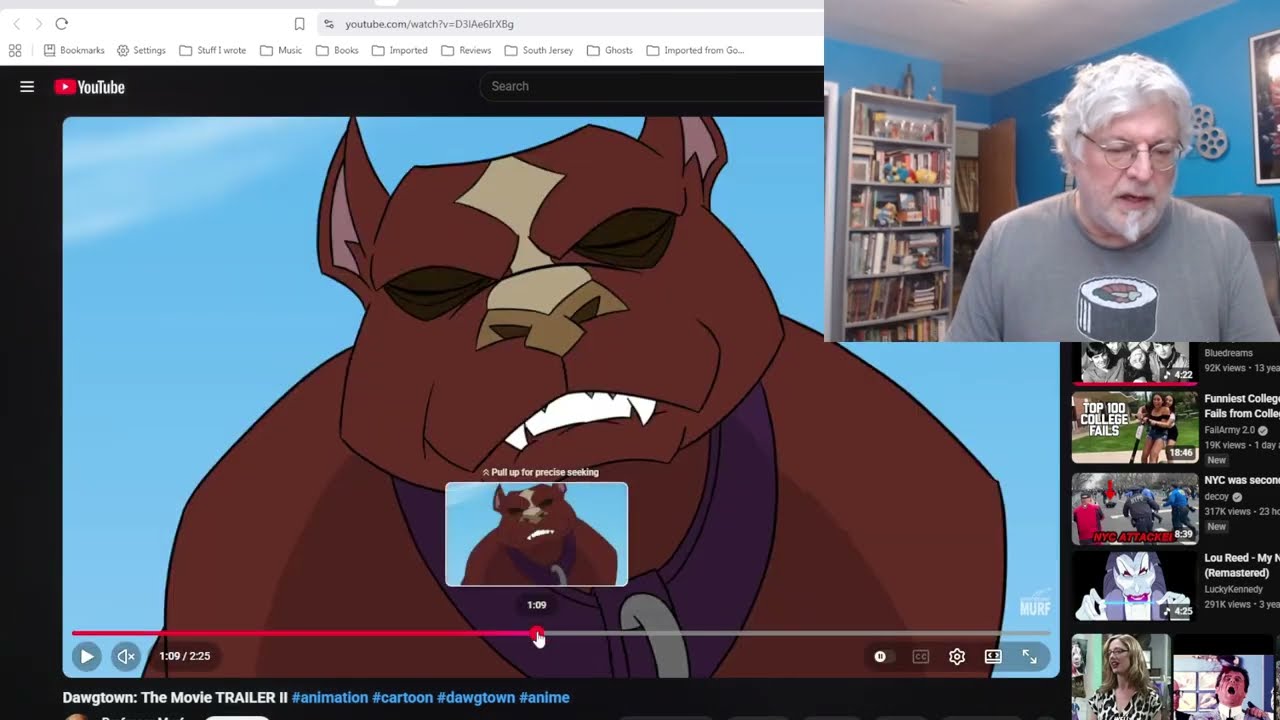Enter fullscreen mode

point(1029,657)
